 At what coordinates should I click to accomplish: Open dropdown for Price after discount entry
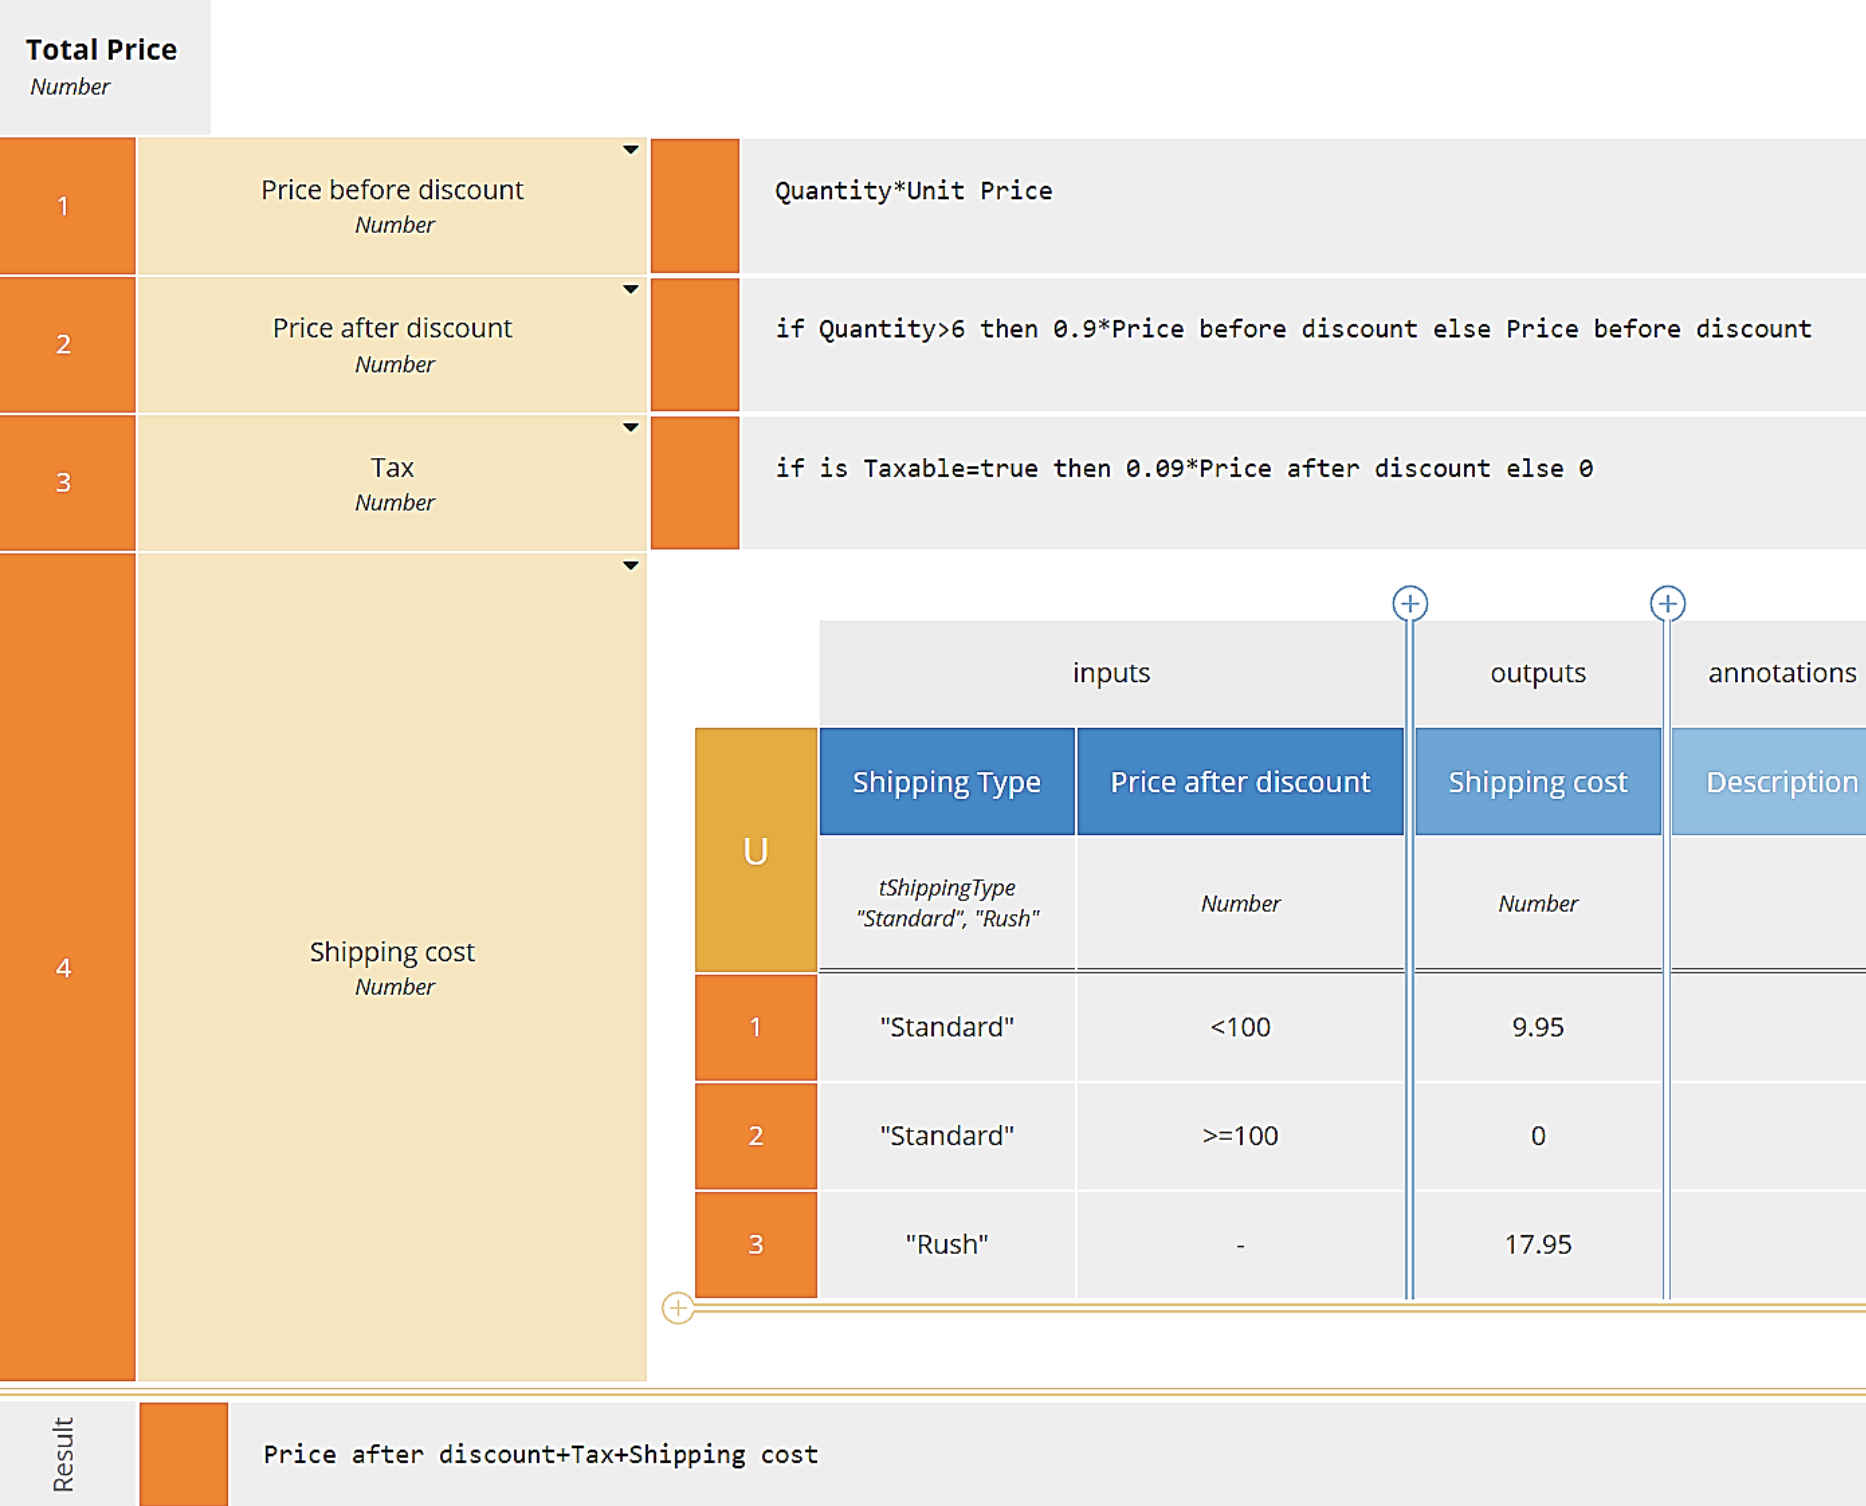coord(630,289)
